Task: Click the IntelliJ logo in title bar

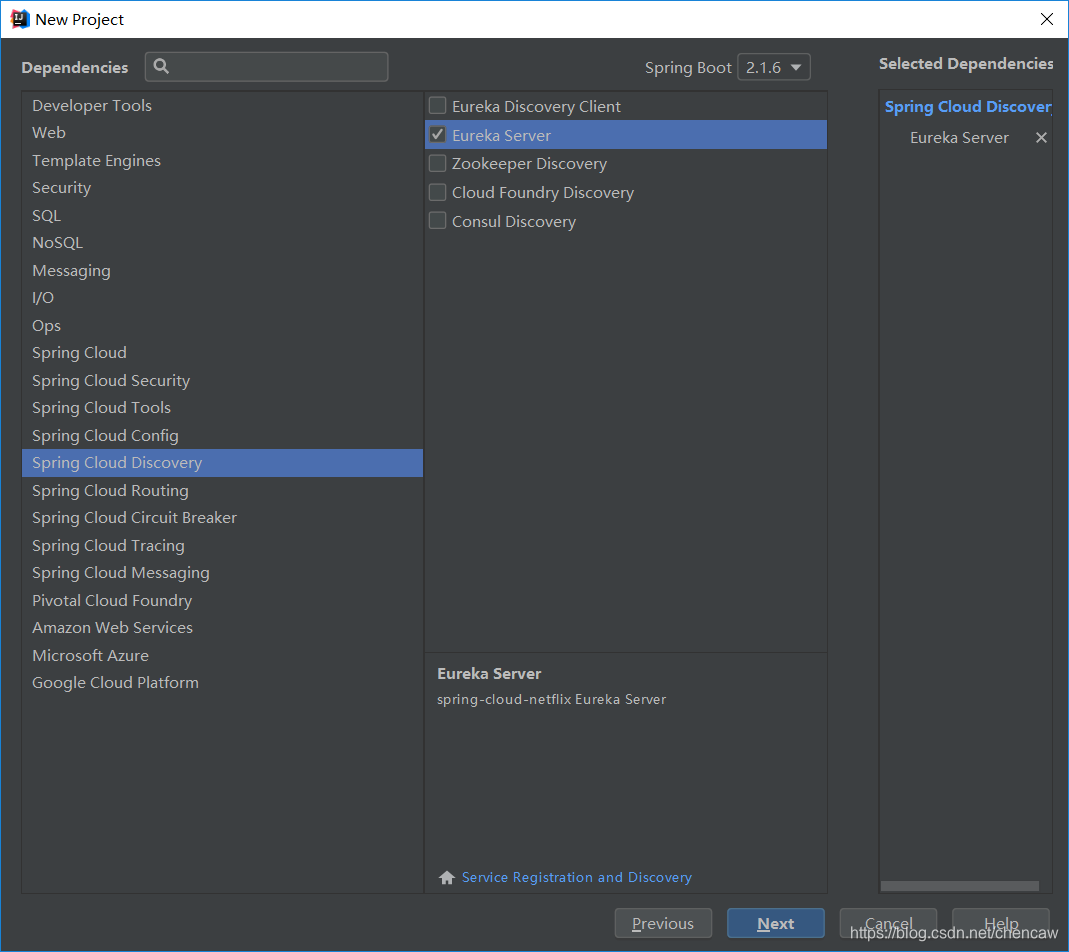Action: [20, 19]
